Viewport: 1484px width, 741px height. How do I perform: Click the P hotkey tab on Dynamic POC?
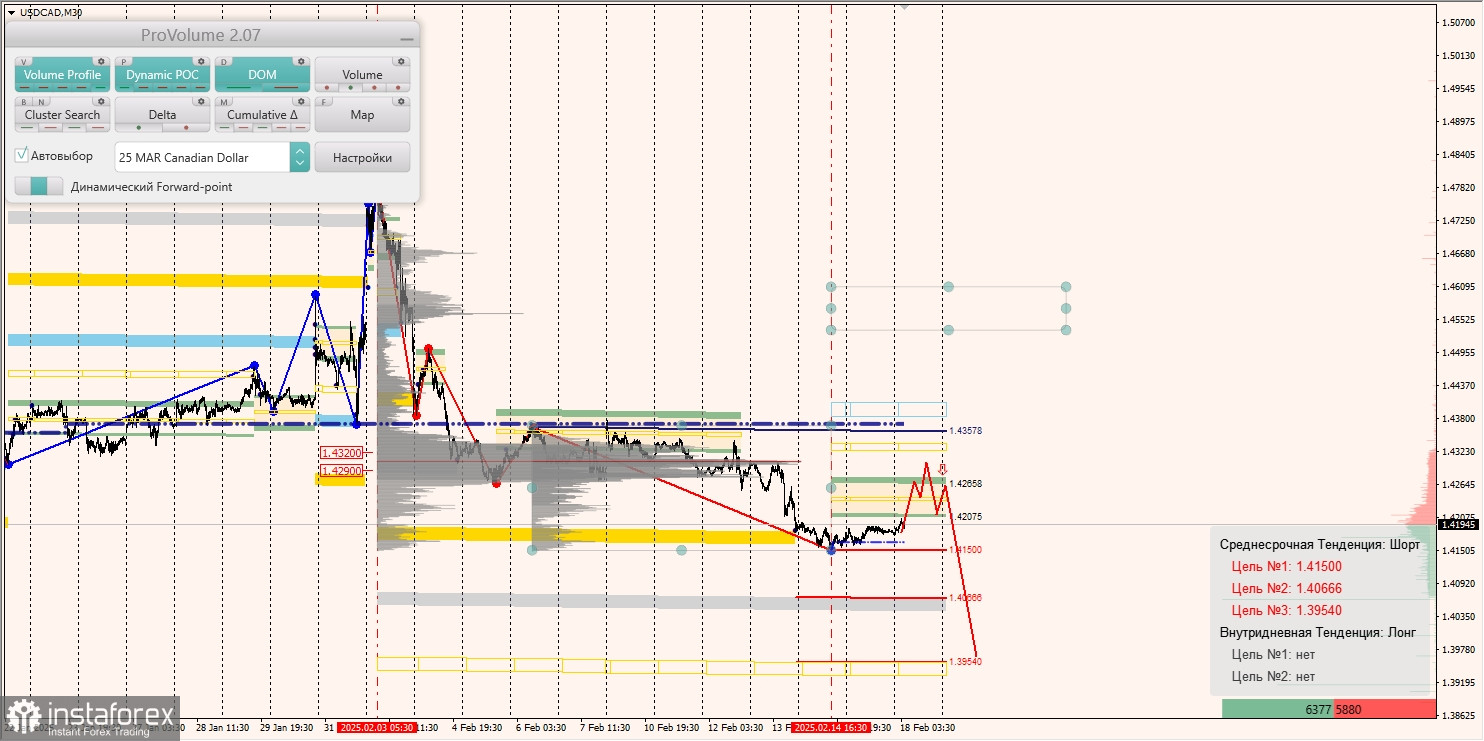point(125,61)
